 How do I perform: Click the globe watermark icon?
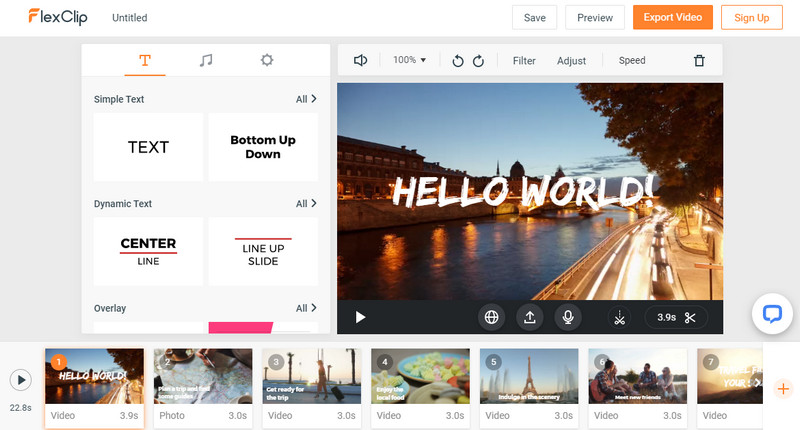(491, 317)
